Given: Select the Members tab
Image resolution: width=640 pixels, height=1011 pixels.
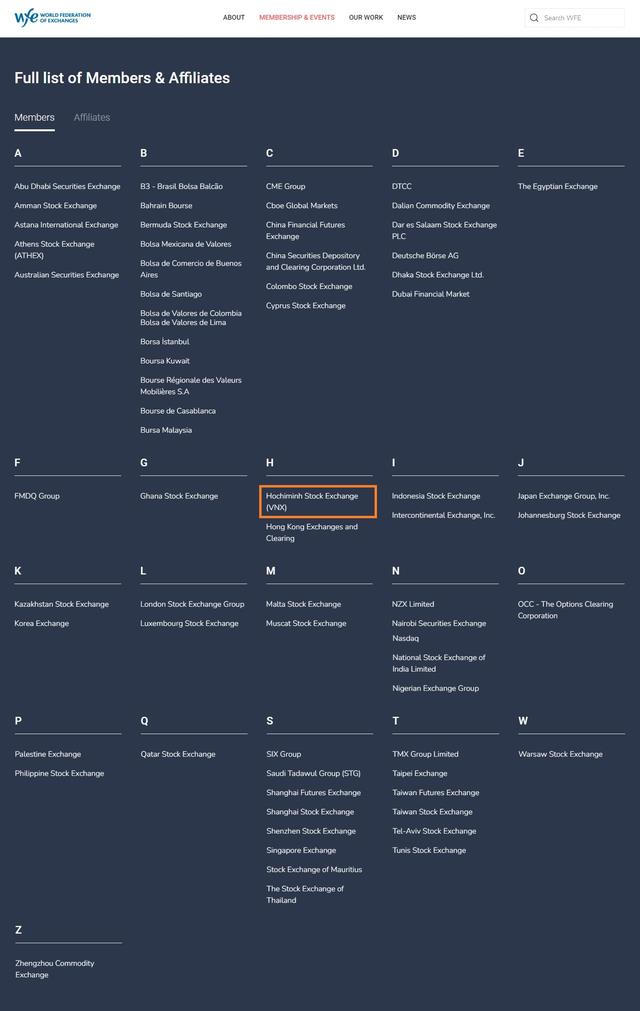Looking at the screenshot, I should (34, 117).
